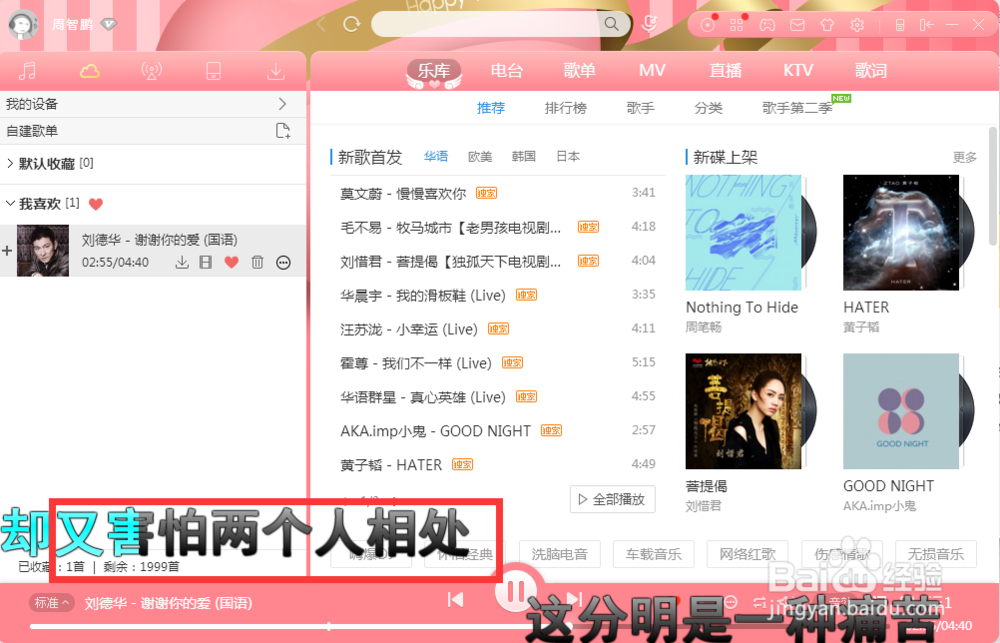
Task: Select the 歌手 sub-tab
Action: pos(640,108)
